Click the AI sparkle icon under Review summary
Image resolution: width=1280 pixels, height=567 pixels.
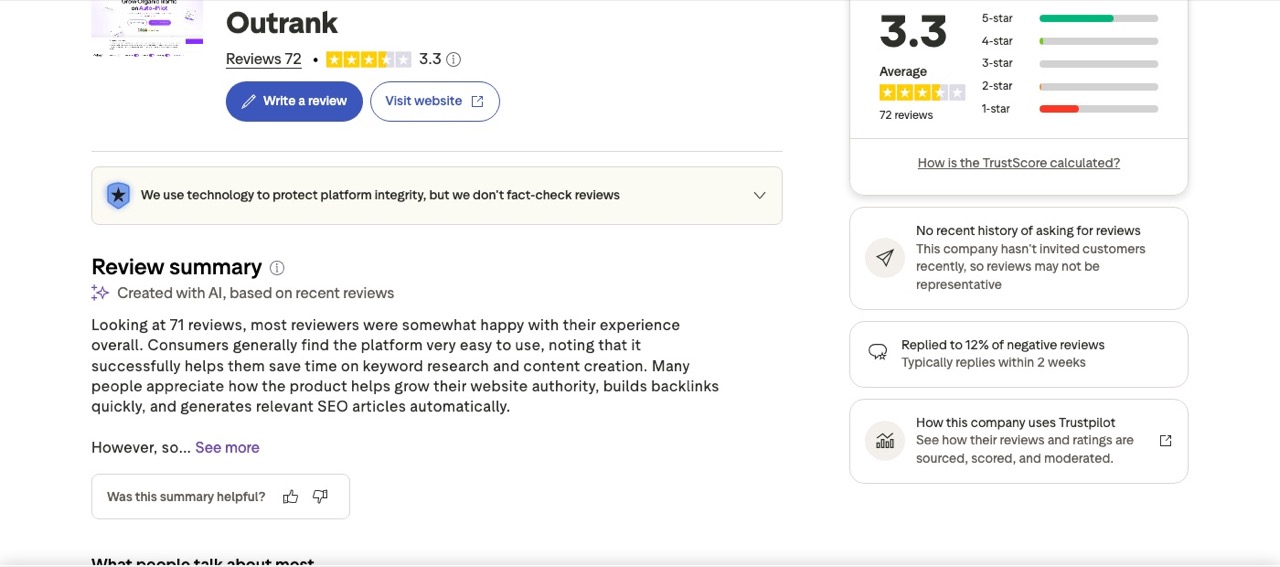pos(100,293)
